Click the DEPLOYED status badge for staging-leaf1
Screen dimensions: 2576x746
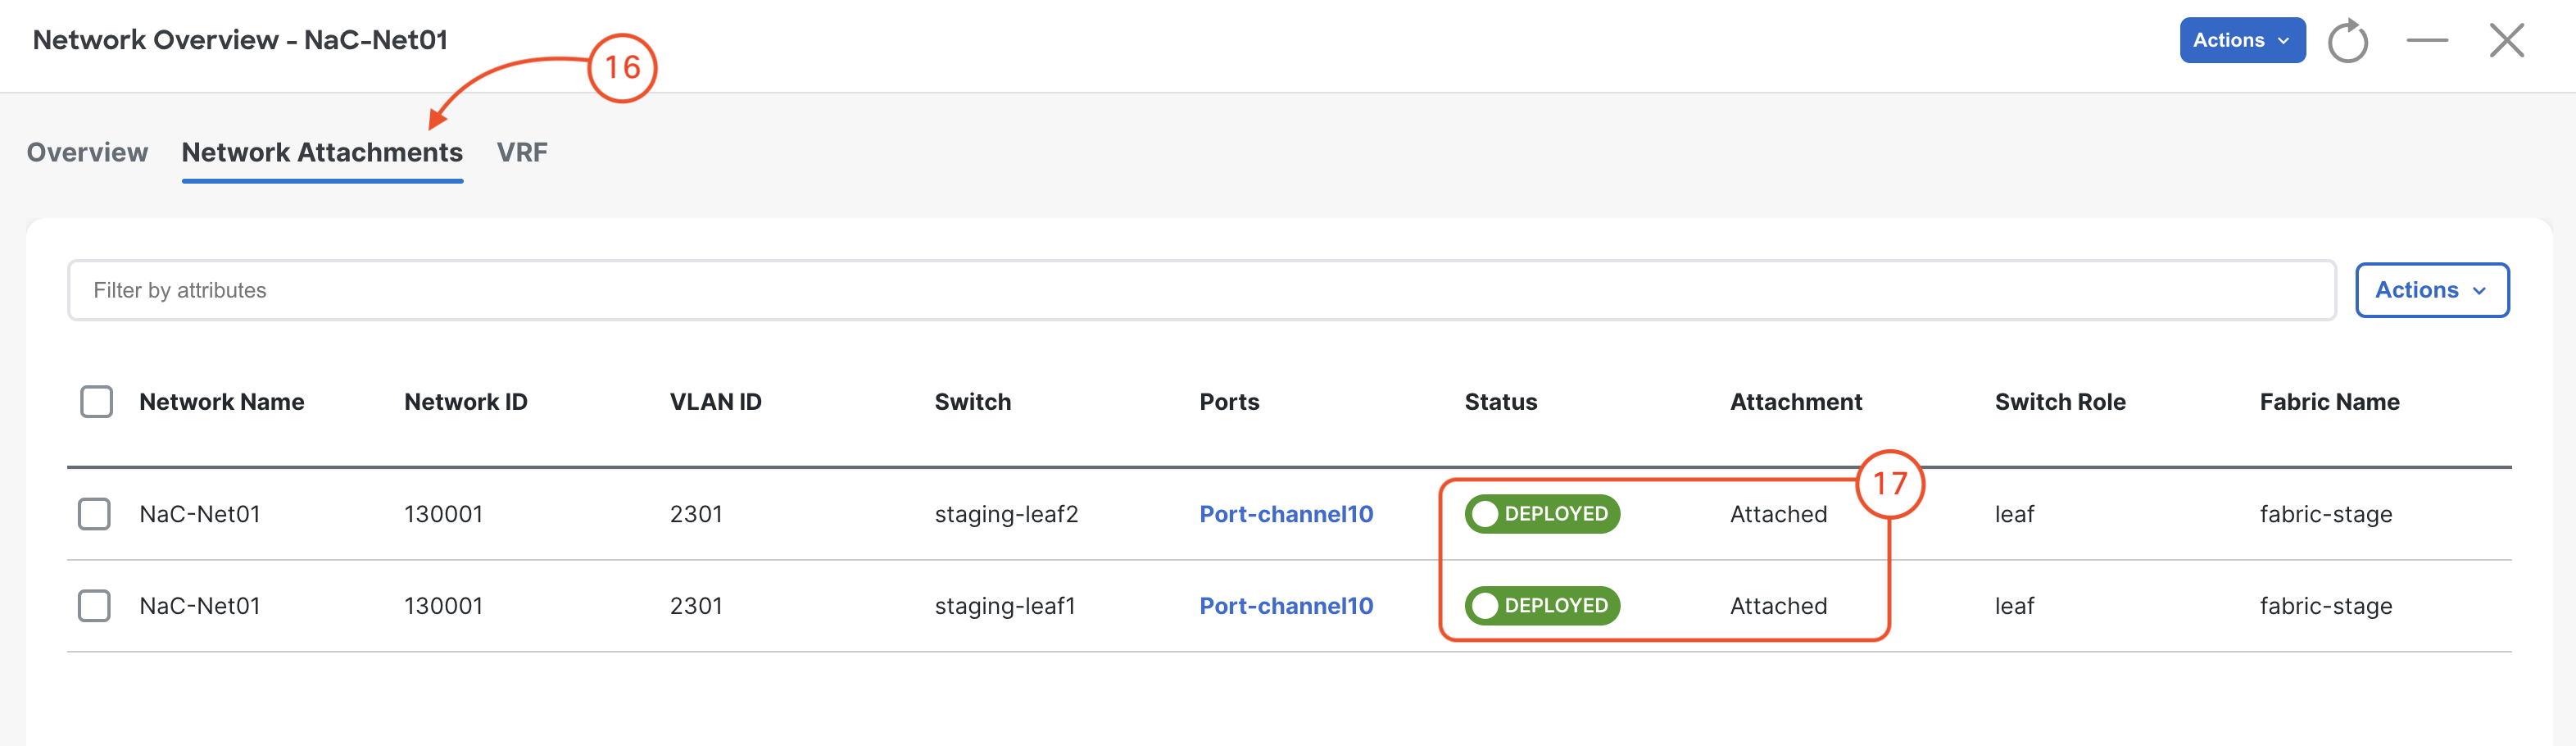1542,606
